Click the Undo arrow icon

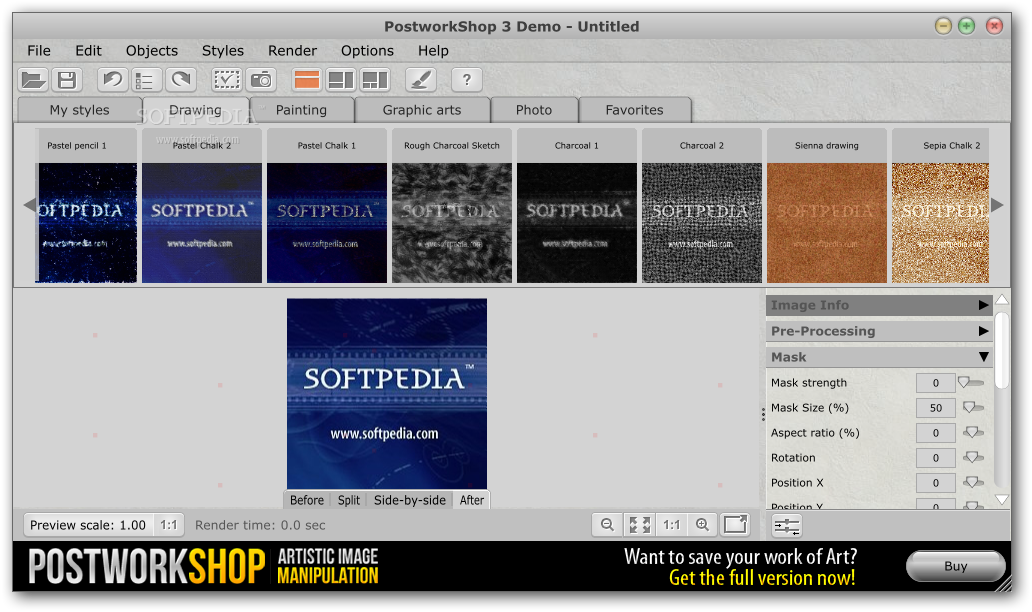[x=113, y=80]
